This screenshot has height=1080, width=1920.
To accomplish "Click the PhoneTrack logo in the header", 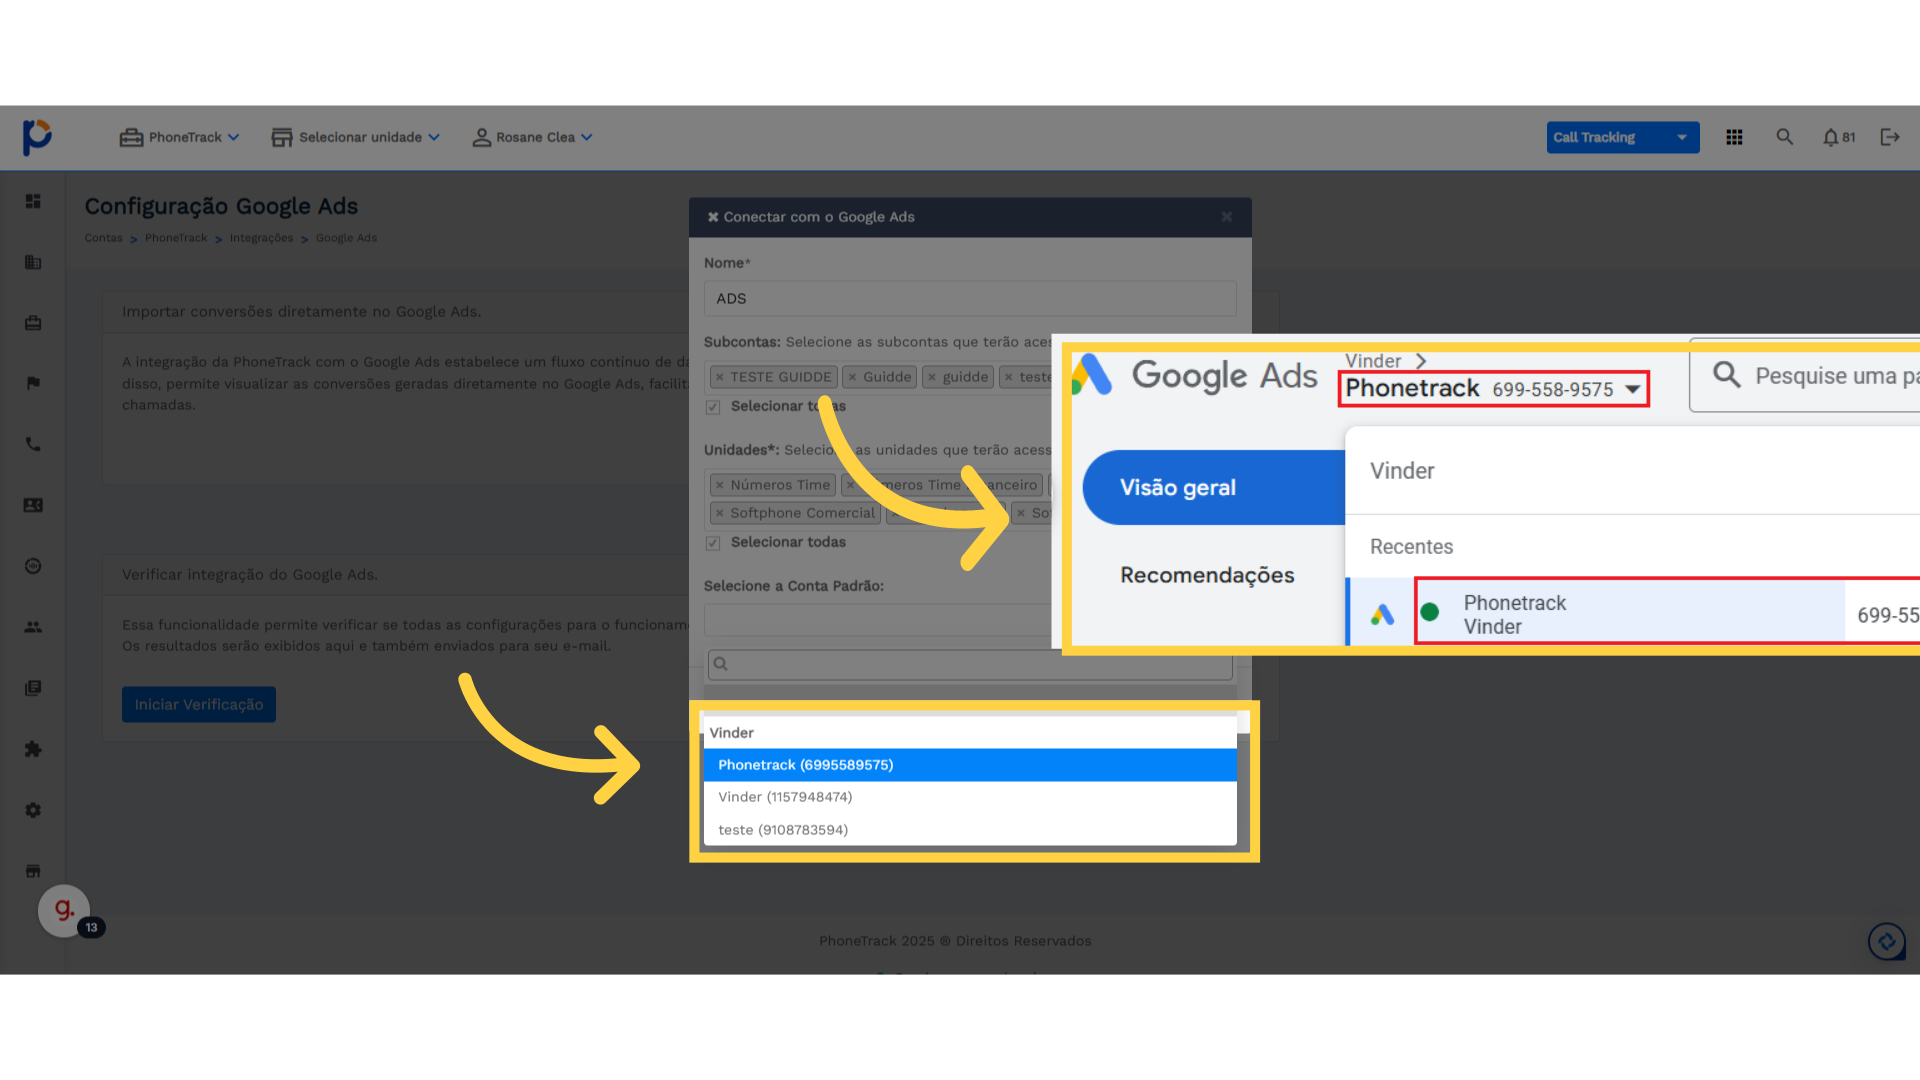I will [x=37, y=137].
